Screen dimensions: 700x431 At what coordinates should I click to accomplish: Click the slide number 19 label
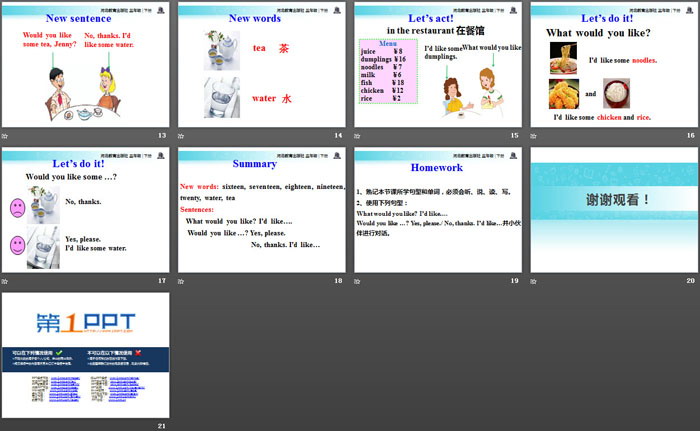(x=514, y=281)
